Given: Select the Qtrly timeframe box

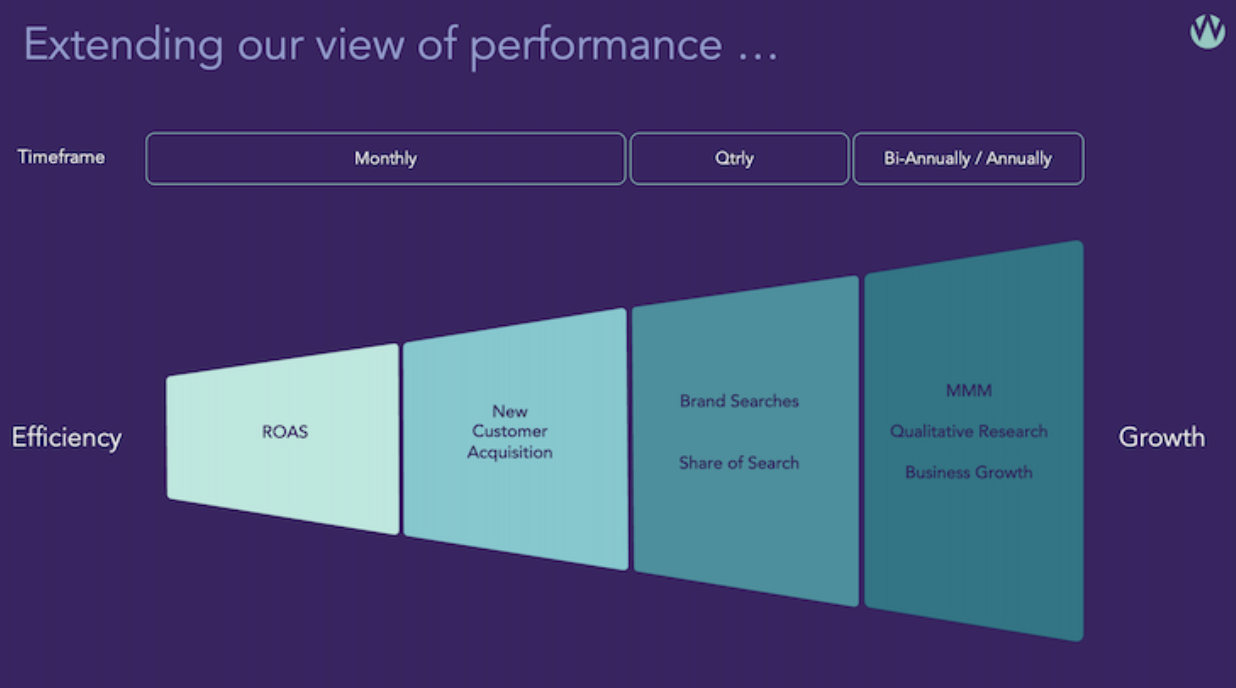Looking at the screenshot, I should (738, 158).
